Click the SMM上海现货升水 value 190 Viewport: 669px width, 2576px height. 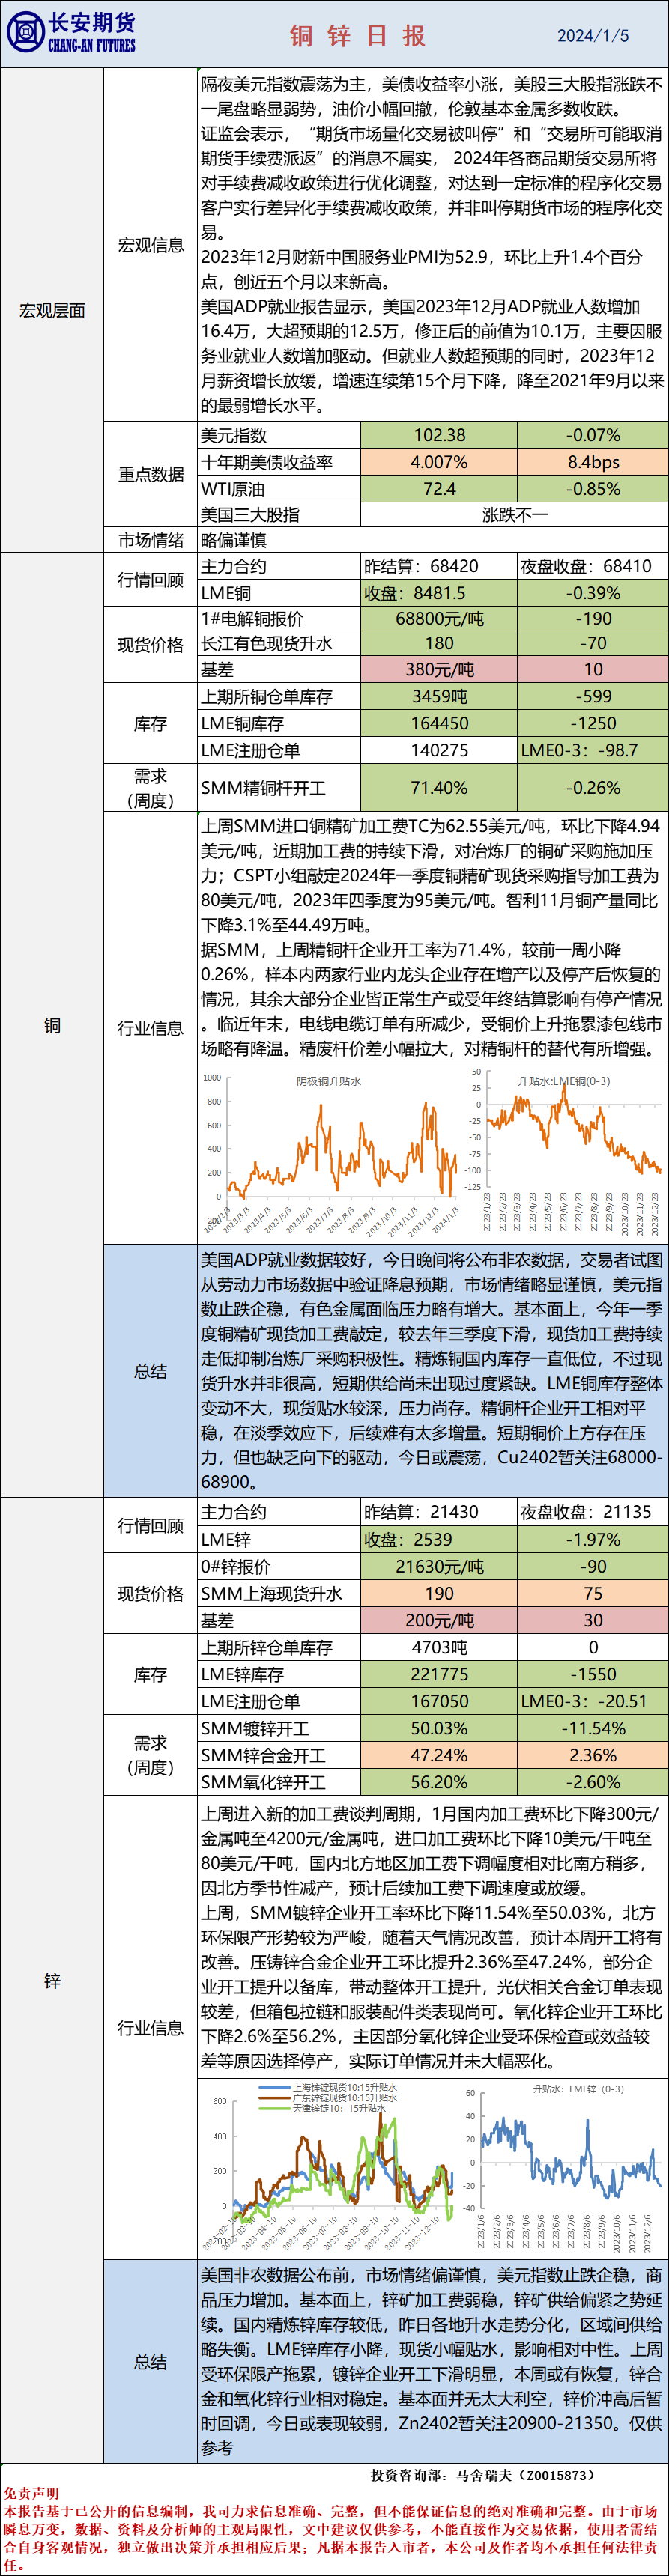point(439,1593)
